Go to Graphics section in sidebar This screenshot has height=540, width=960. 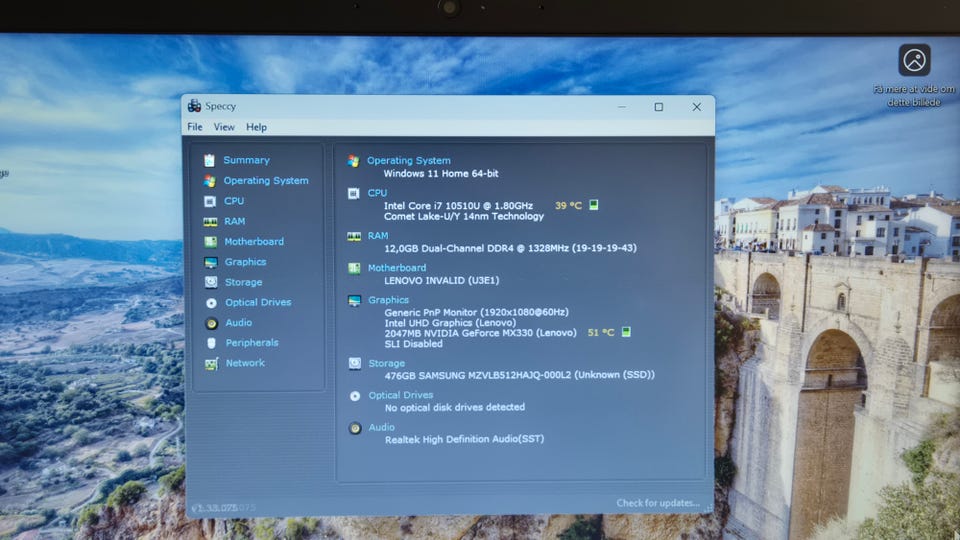point(245,261)
